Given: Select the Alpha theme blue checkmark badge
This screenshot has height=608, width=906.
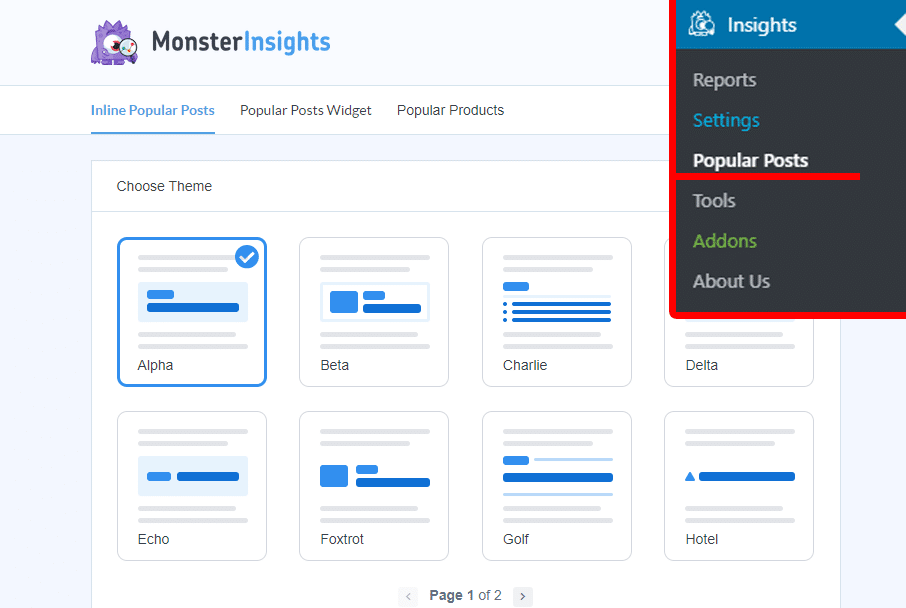Looking at the screenshot, I should [x=246, y=257].
